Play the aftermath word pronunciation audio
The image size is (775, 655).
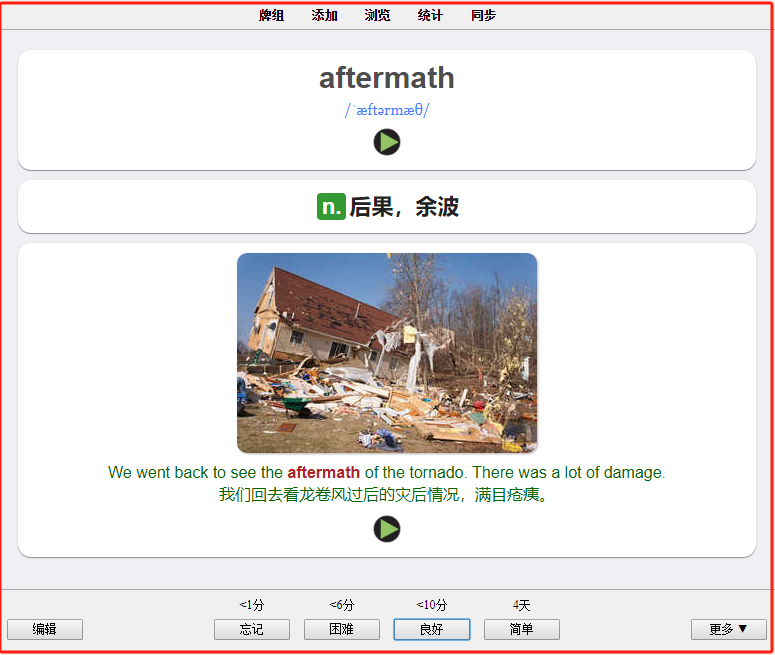(x=387, y=142)
